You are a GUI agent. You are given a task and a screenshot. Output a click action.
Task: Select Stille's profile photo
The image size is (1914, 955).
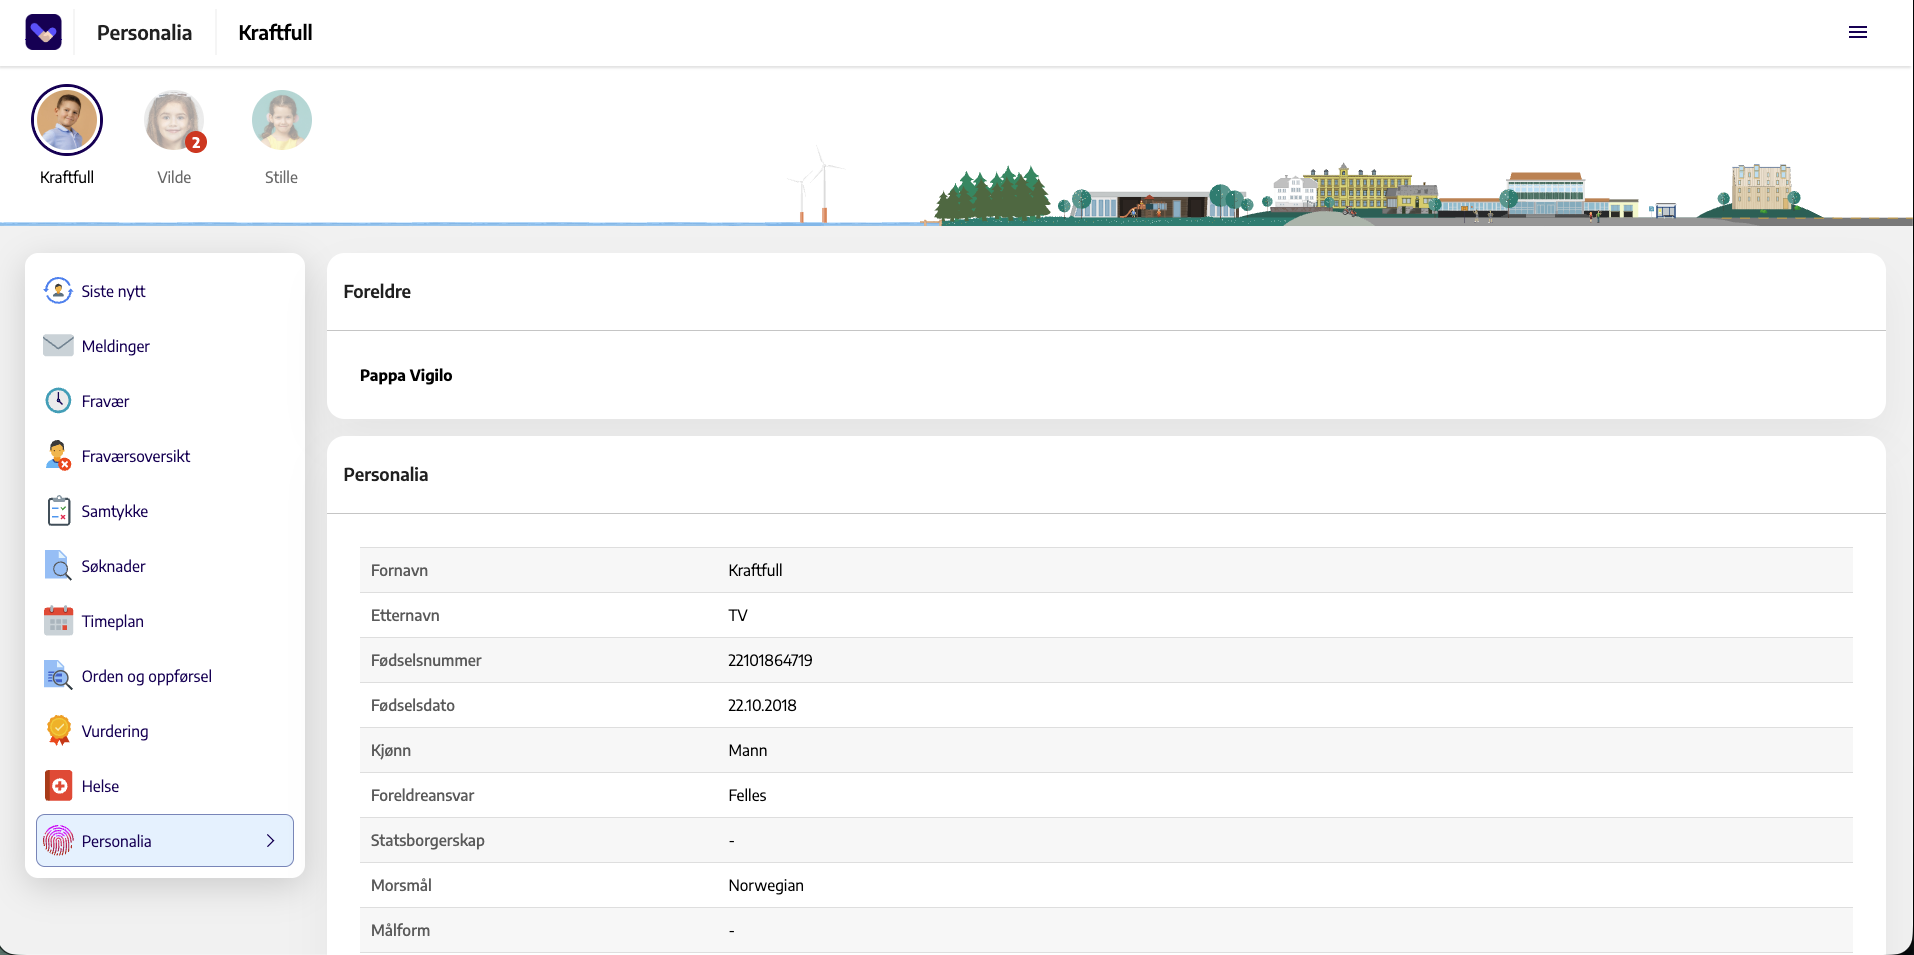281,120
